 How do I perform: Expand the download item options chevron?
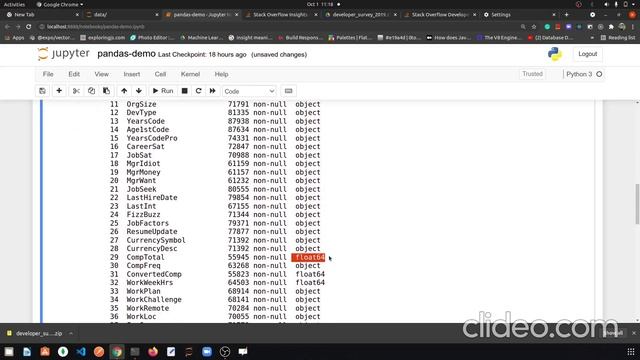(71, 333)
